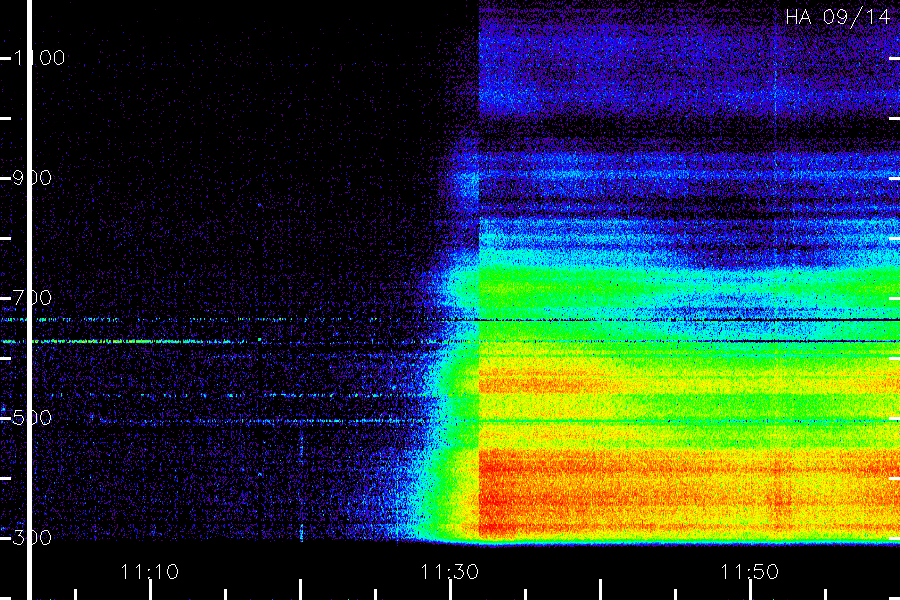Click the 900 frequency axis label
Viewport: 900px width, 600px height.
tap(32, 178)
